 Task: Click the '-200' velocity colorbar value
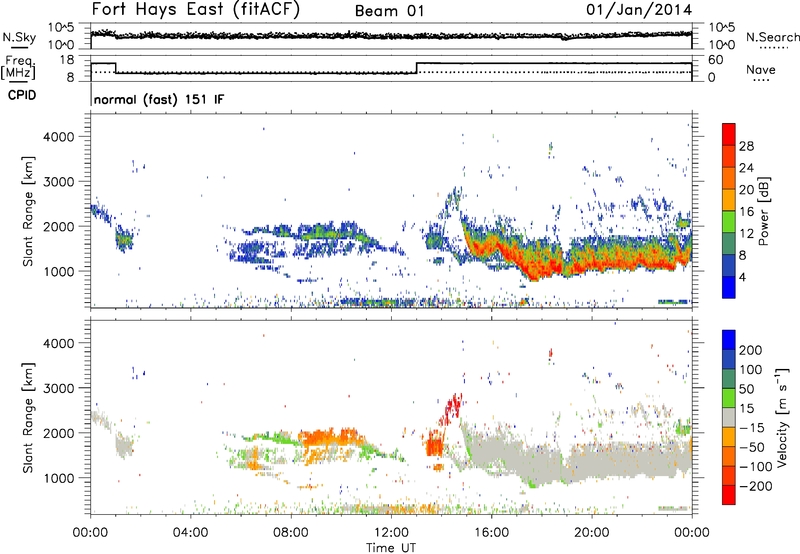pos(755,486)
